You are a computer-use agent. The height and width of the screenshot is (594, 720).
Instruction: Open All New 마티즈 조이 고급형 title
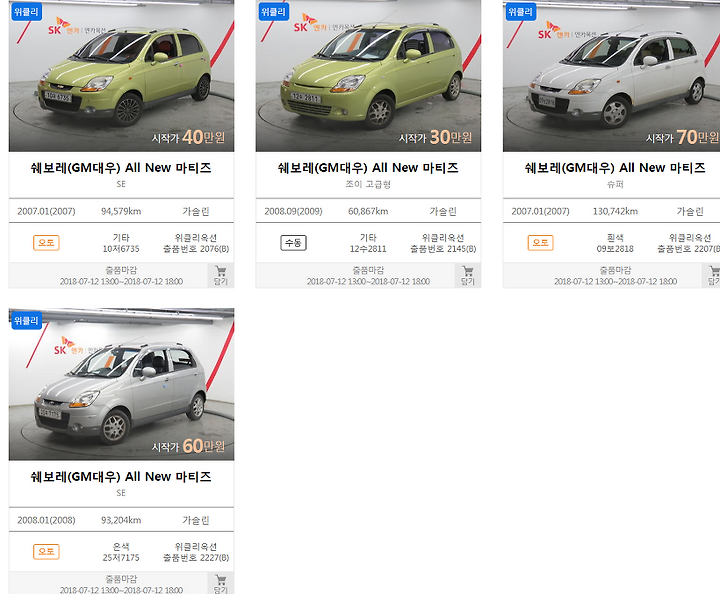click(x=368, y=168)
